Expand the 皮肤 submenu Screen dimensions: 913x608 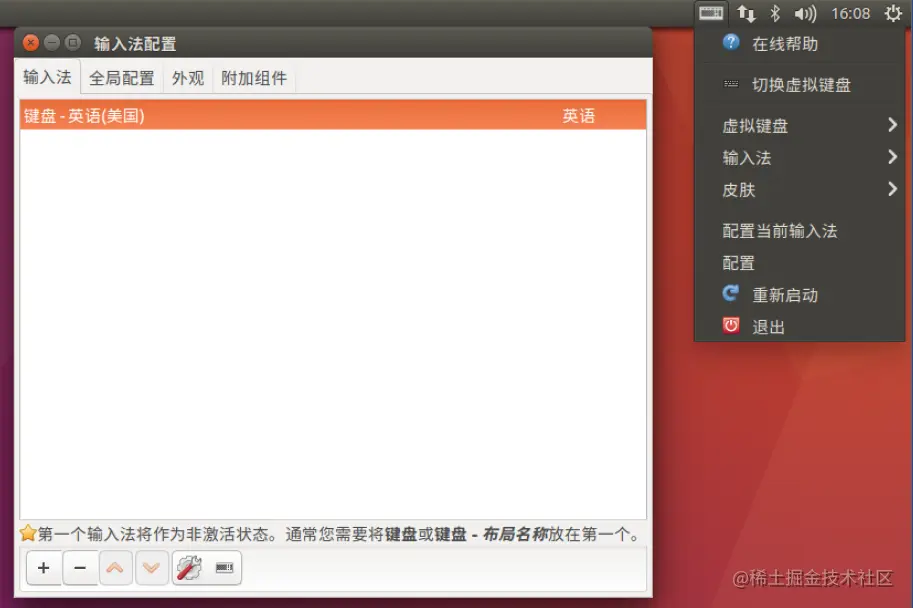tap(799, 190)
